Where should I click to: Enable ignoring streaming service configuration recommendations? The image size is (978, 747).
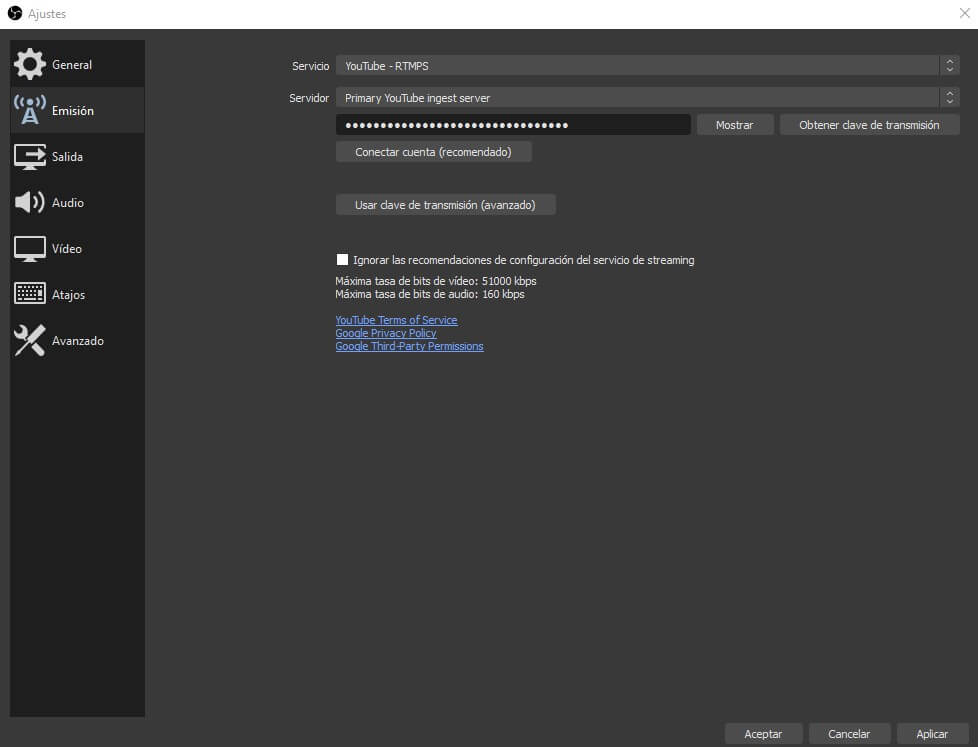coord(342,258)
